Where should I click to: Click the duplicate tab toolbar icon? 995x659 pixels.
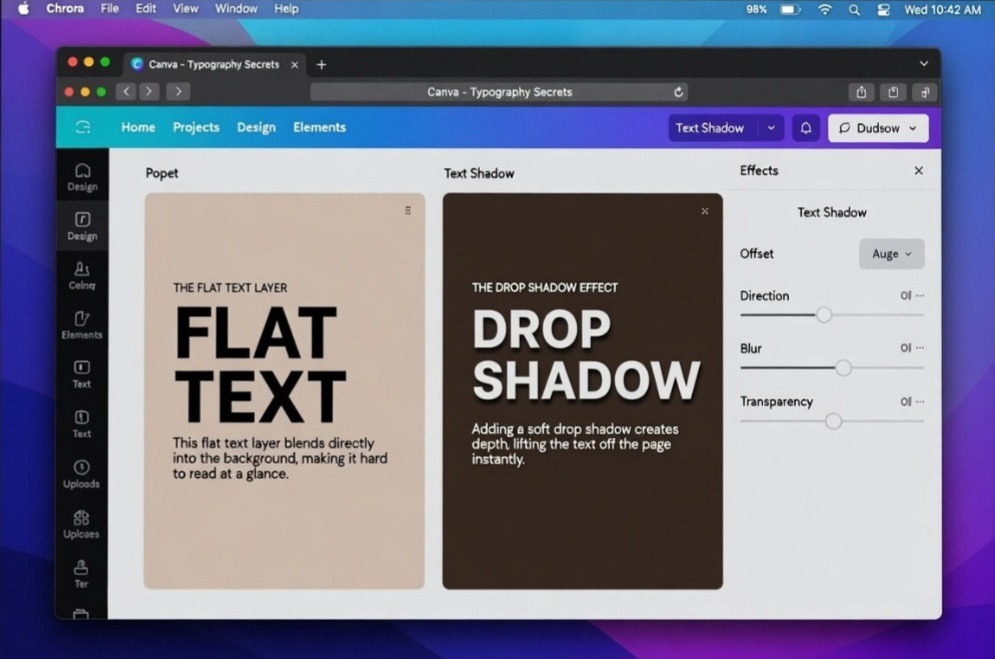pos(893,92)
